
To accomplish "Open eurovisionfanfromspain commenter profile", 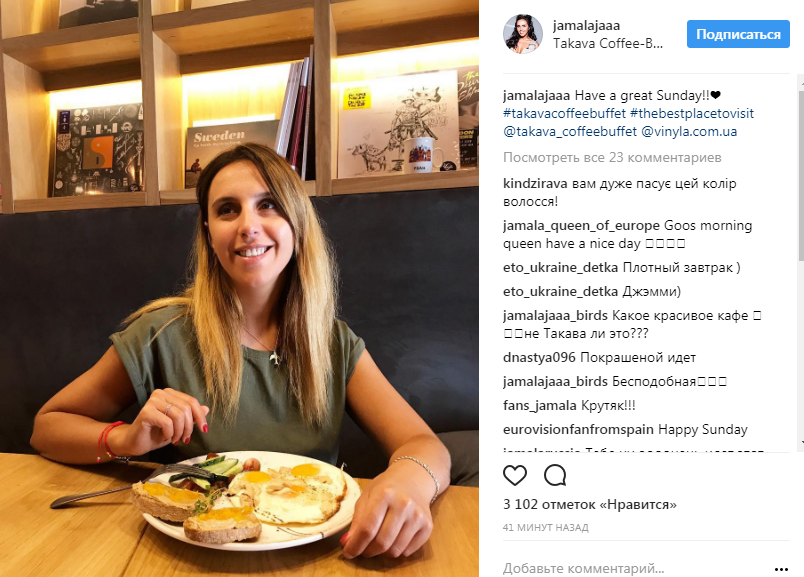I will coord(578,429).
